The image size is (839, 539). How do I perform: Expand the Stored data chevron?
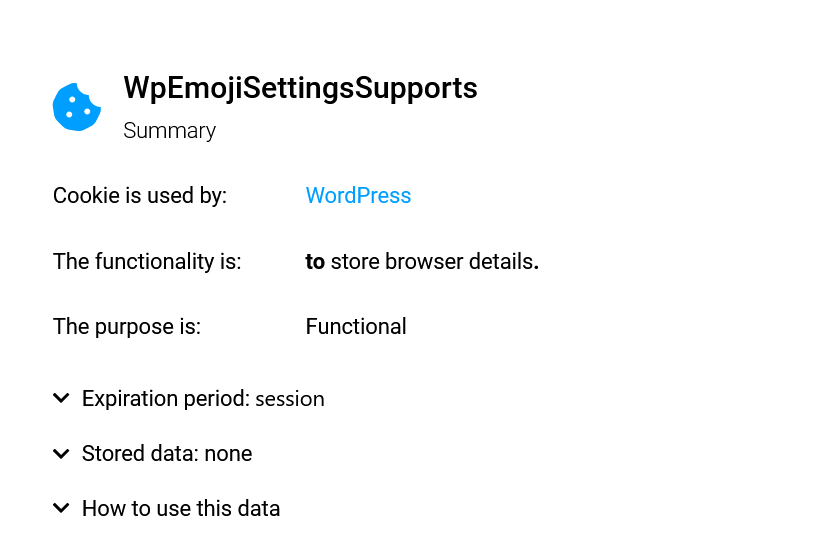(62, 454)
